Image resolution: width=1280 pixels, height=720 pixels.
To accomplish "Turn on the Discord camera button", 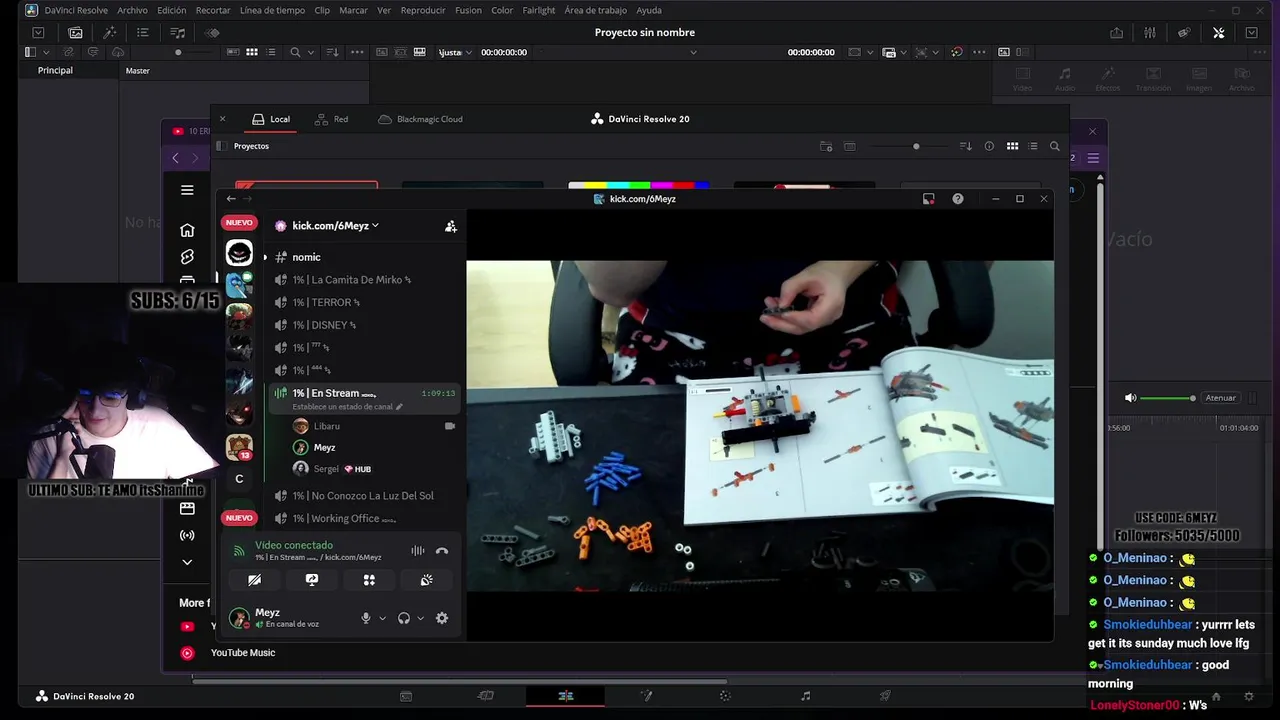I will (254, 580).
